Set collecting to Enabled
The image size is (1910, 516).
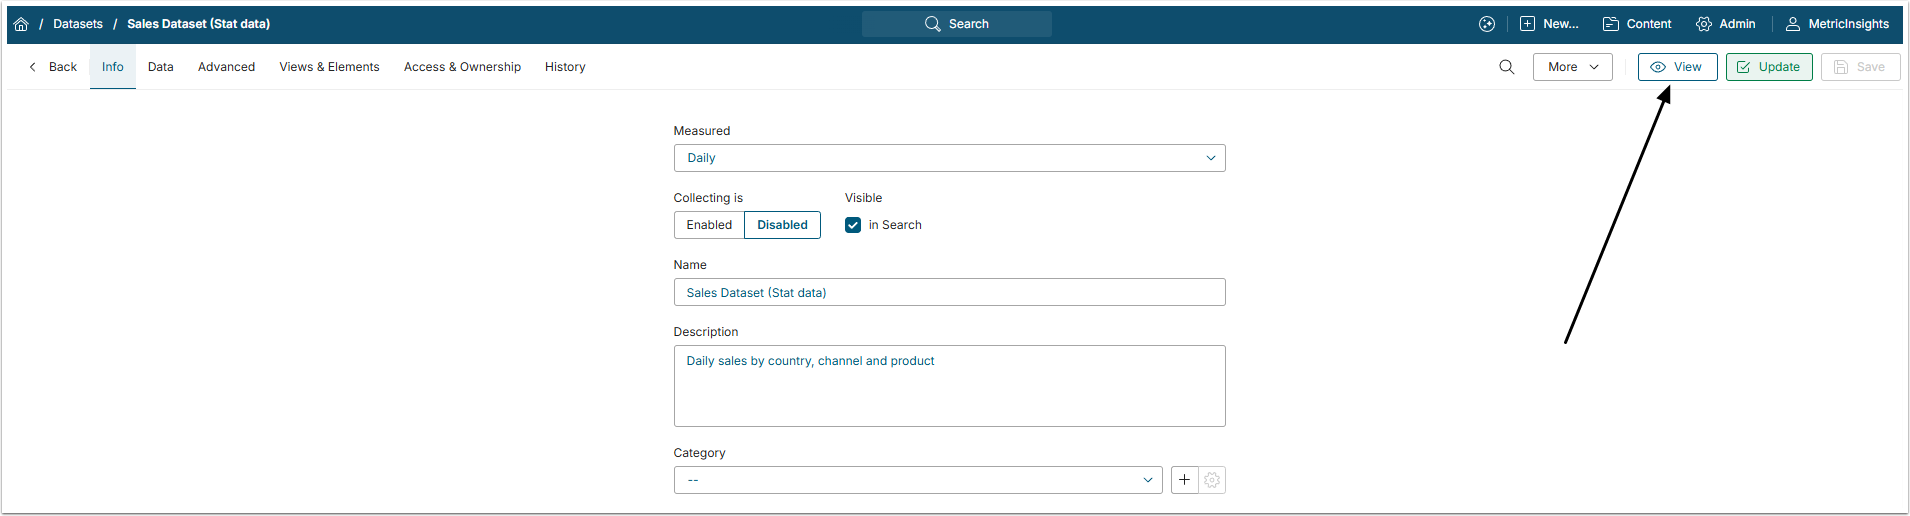(x=709, y=225)
